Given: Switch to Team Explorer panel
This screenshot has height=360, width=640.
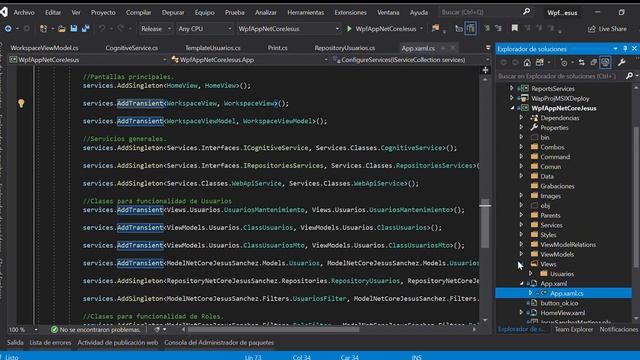Looking at the screenshot, I should (x=573, y=329).
